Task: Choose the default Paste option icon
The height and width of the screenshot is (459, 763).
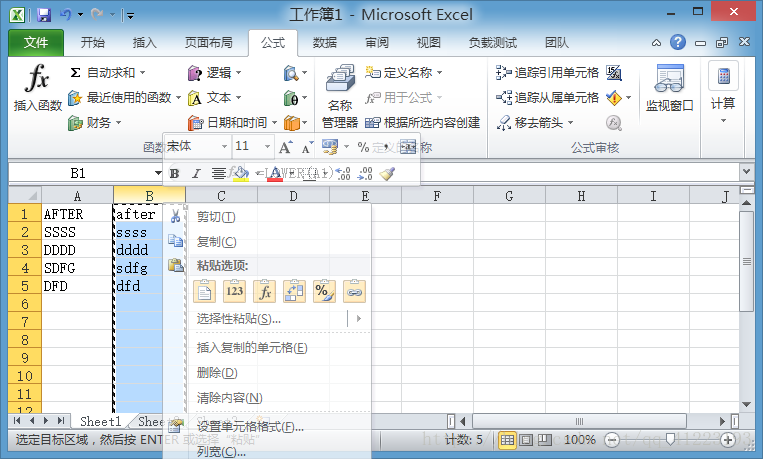Action: click(204, 291)
